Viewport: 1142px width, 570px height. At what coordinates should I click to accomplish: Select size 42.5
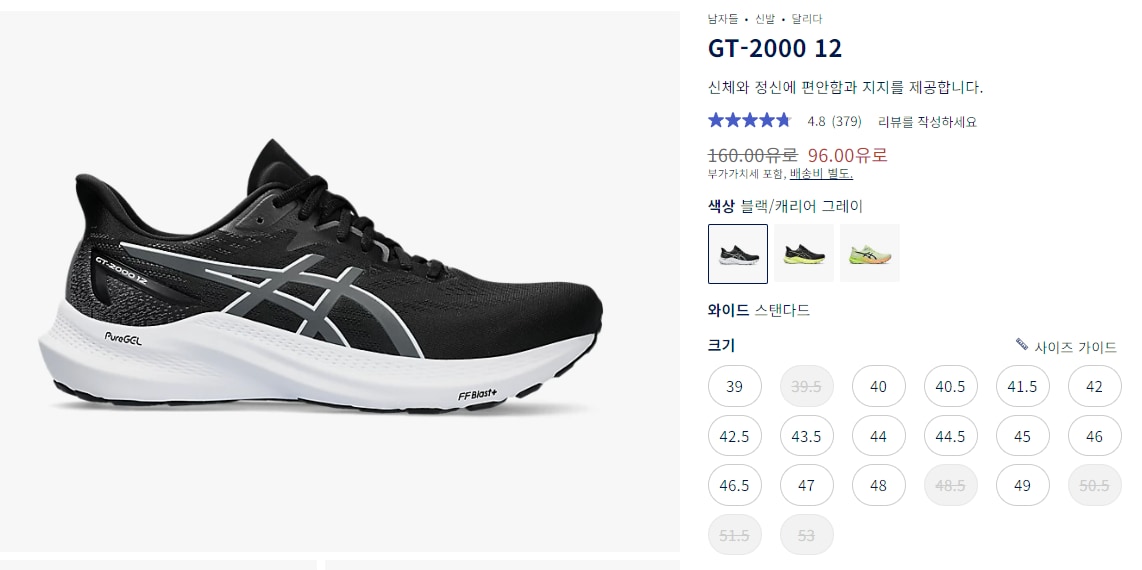pos(734,436)
